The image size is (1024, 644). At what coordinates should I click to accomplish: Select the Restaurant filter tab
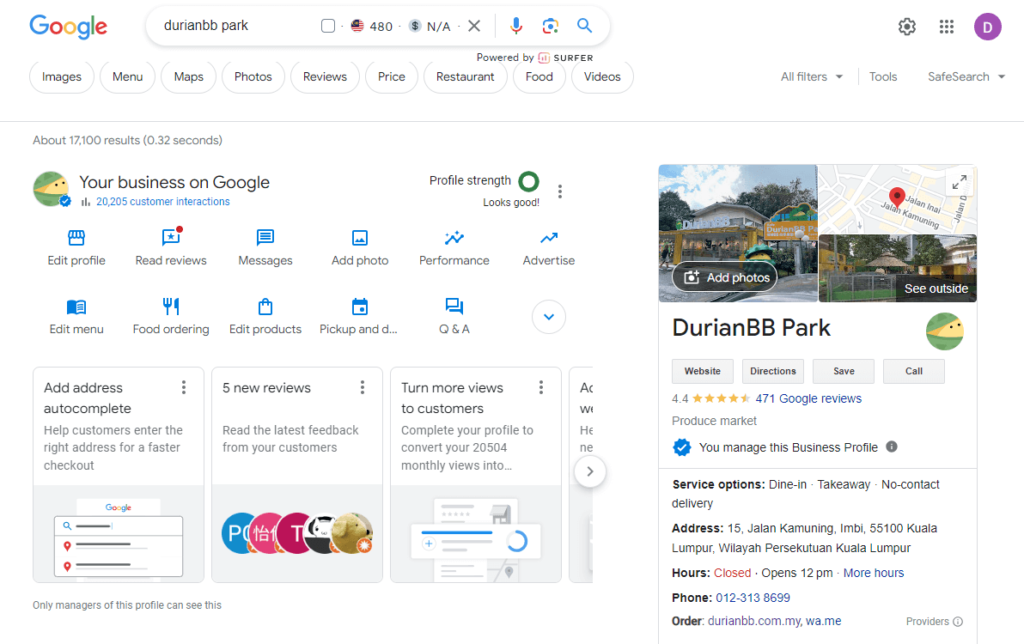pyautogui.click(x=465, y=77)
